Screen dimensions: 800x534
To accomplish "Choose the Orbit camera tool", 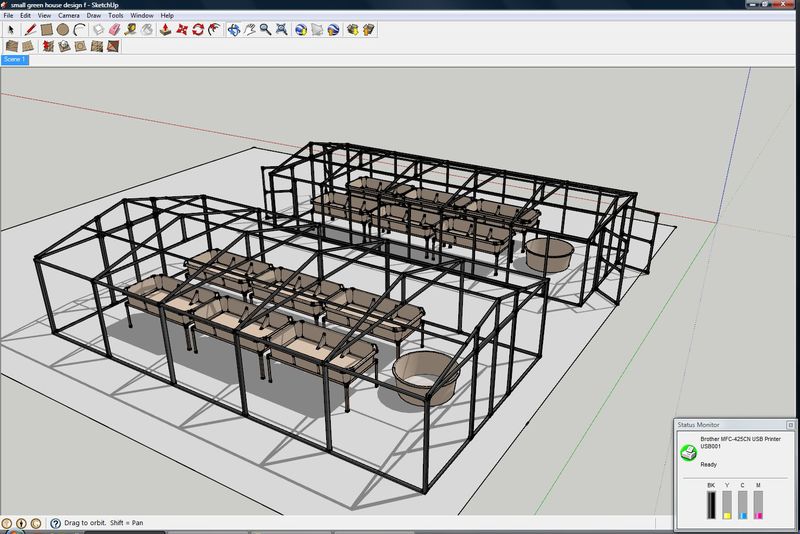I will tap(232, 30).
